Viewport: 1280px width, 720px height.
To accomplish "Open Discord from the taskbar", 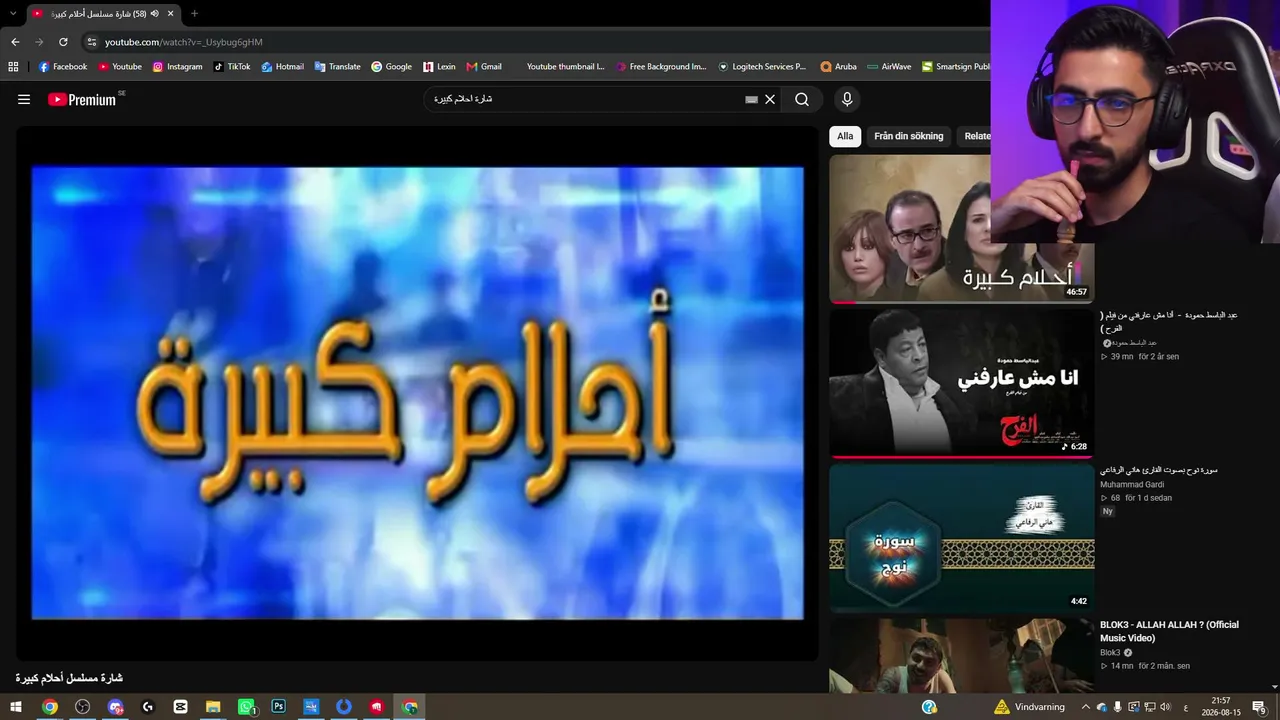I will 115,707.
